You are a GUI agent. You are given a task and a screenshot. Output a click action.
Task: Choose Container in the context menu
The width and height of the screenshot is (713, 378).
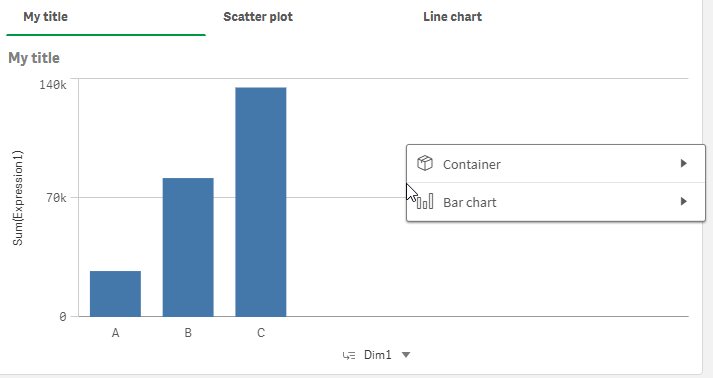click(x=556, y=164)
